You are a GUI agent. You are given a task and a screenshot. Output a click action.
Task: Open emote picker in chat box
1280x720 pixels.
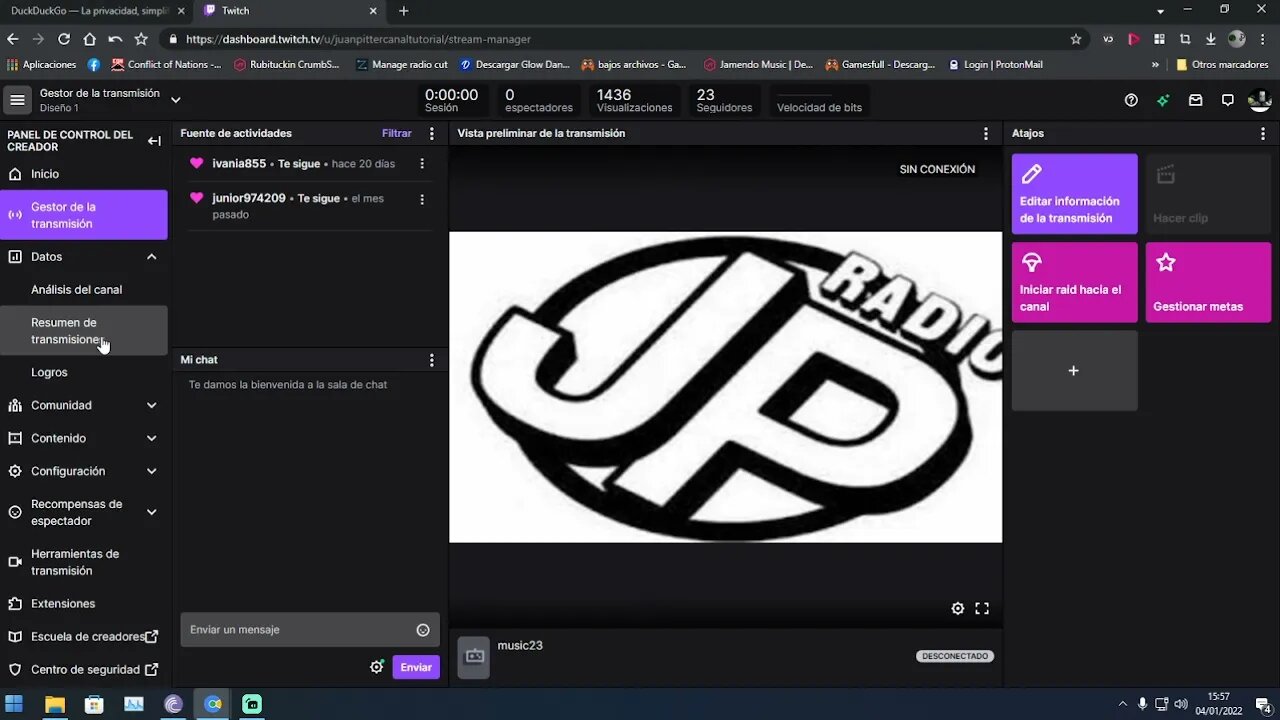(x=423, y=630)
